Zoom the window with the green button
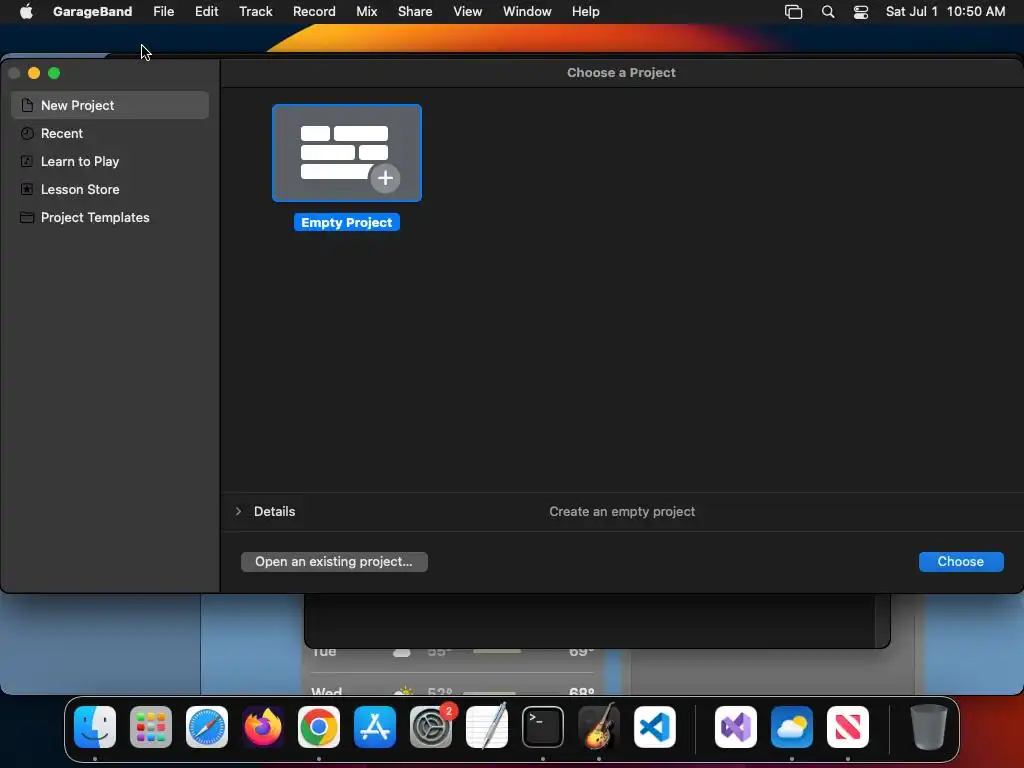Viewport: 1024px width, 768px height. 54,73
